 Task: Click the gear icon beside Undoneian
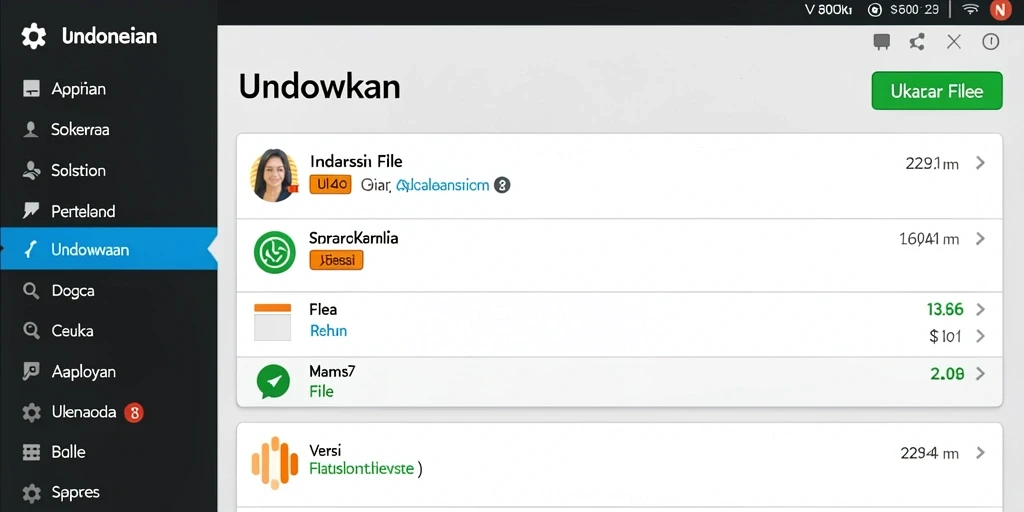pos(33,36)
